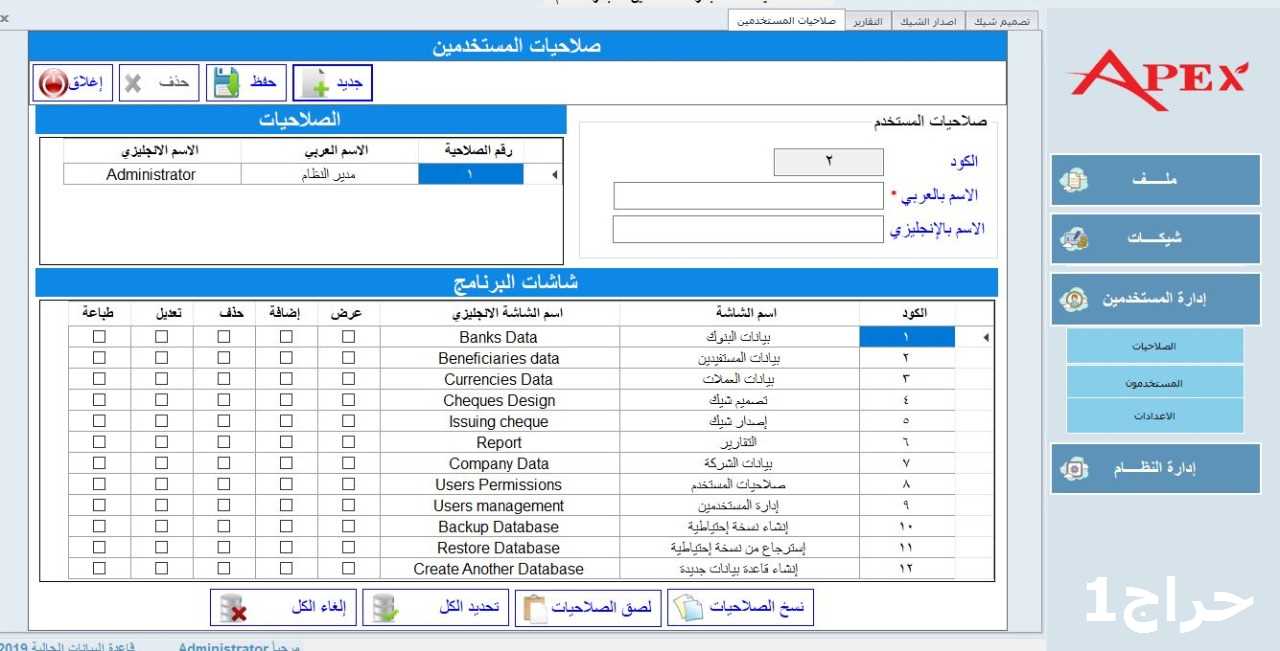
Task: Tick إضافة checkbox for Company Data
Action: pyautogui.click(x=286, y=463)
